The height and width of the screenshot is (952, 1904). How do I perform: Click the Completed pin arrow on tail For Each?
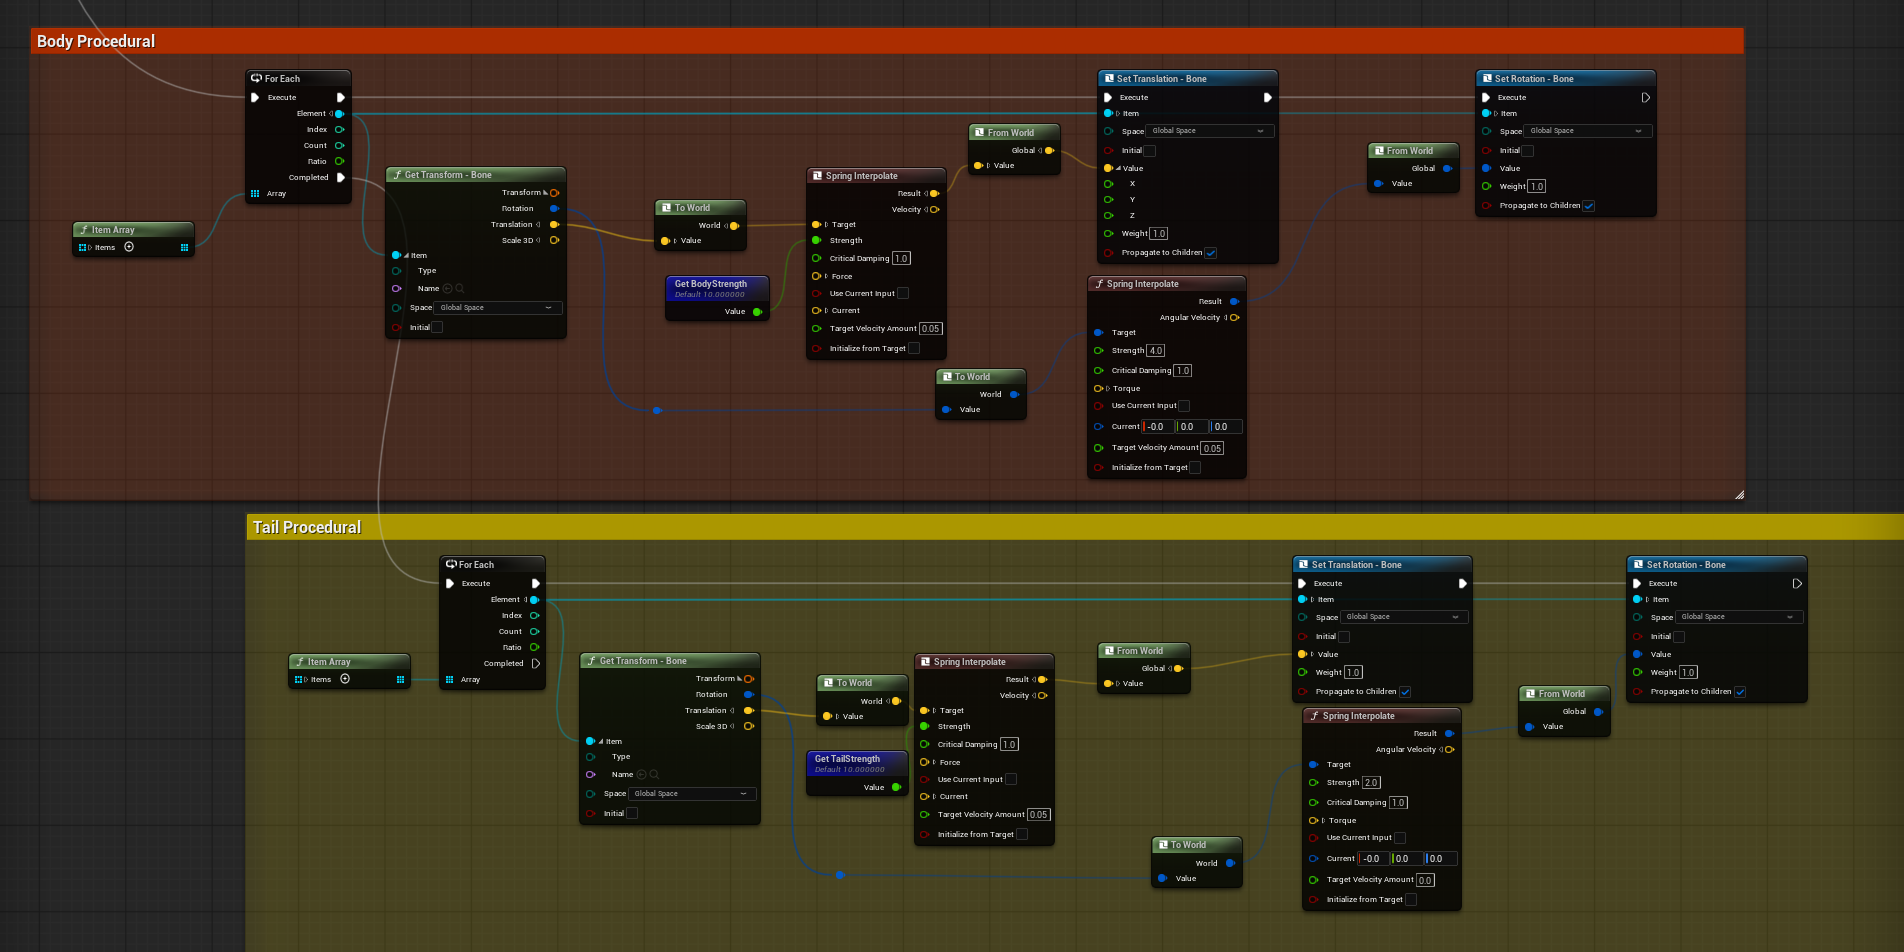pos(537,663)
